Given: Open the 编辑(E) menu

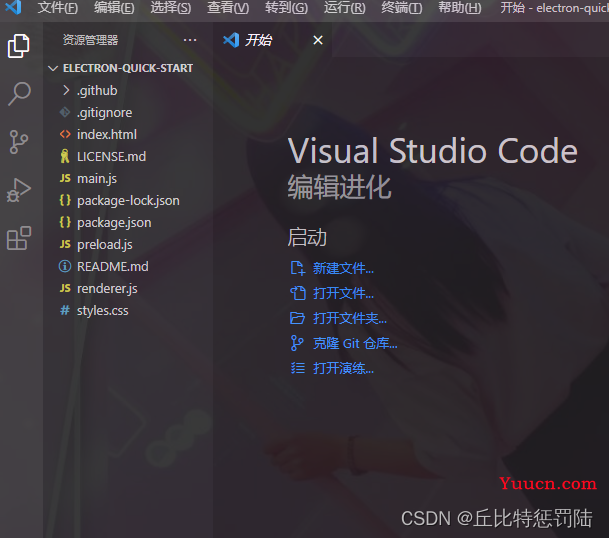Looking at the screenshot, I should click(x=114, y=7).
